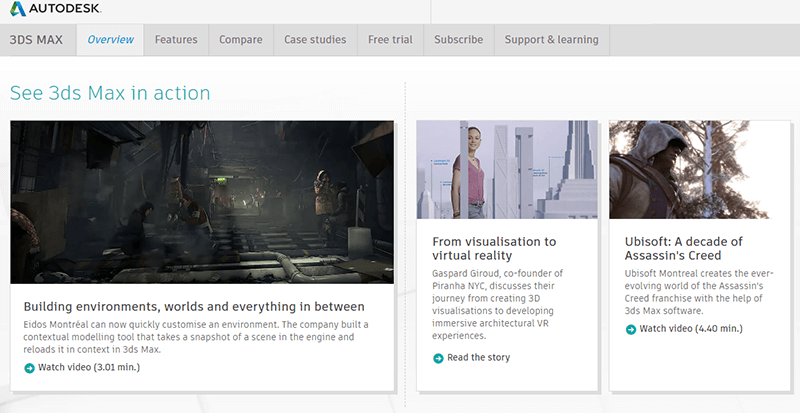The height and width of the screenshot is (413, 800).
Task: Click arrow icon beside Watch video (4.40 min.)
Action: 631,329
